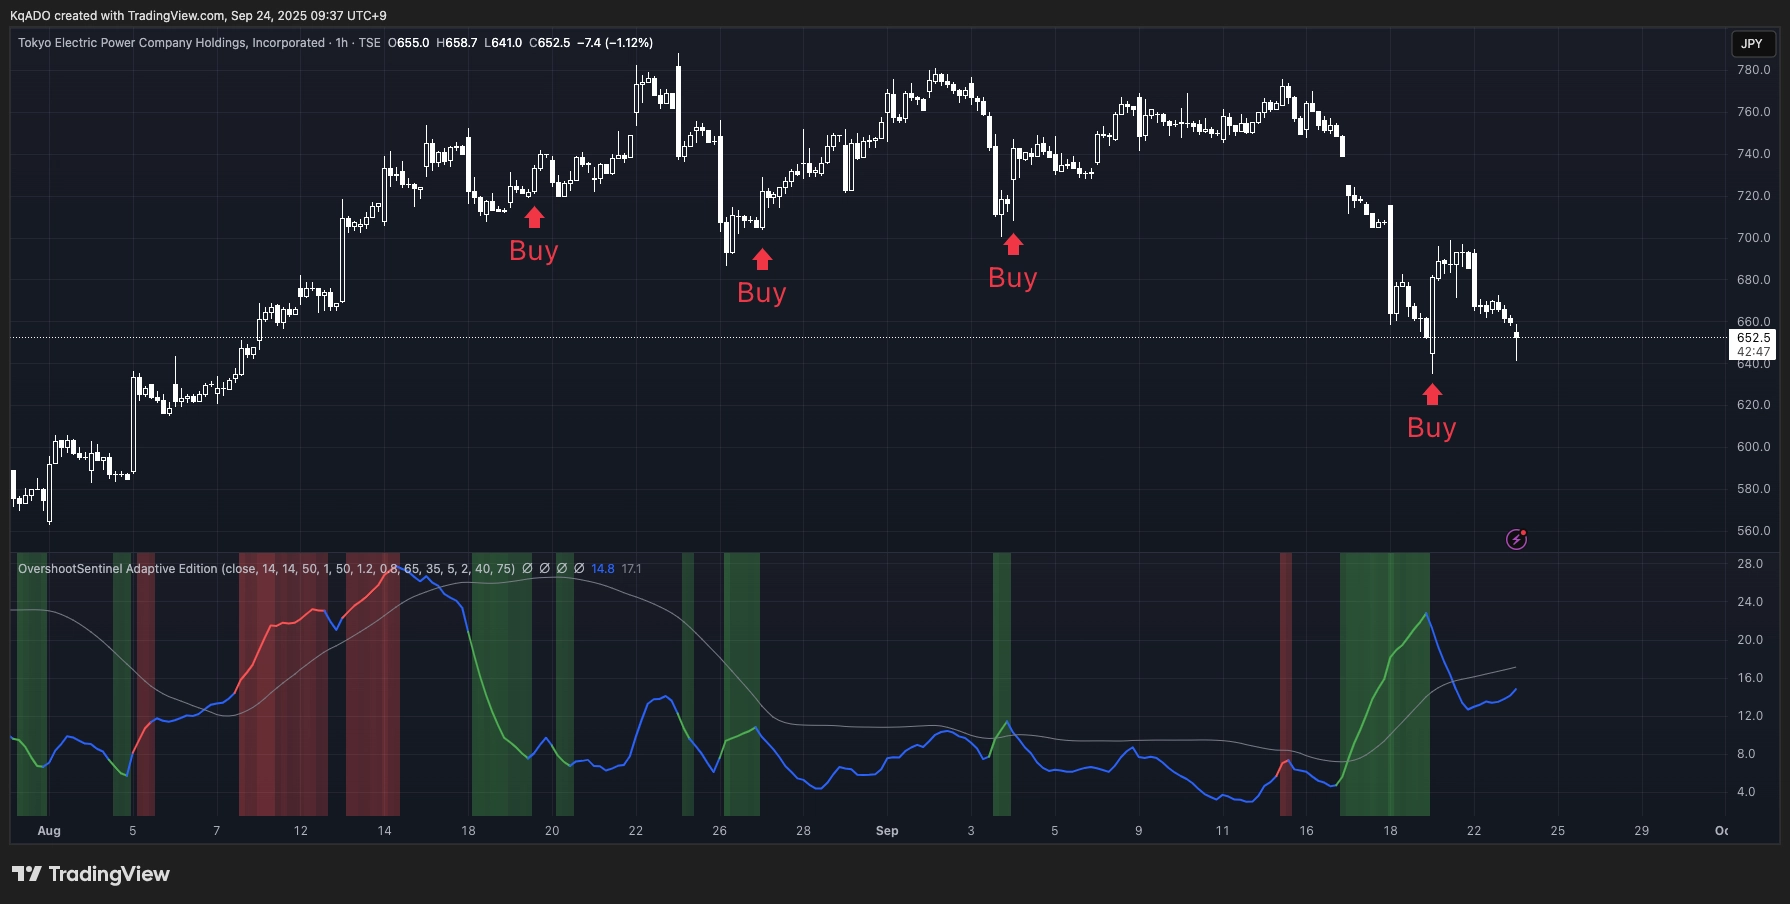Click the 580.0 price scale label
The height and width of the screenshot is (904, 1790).
1753,489
